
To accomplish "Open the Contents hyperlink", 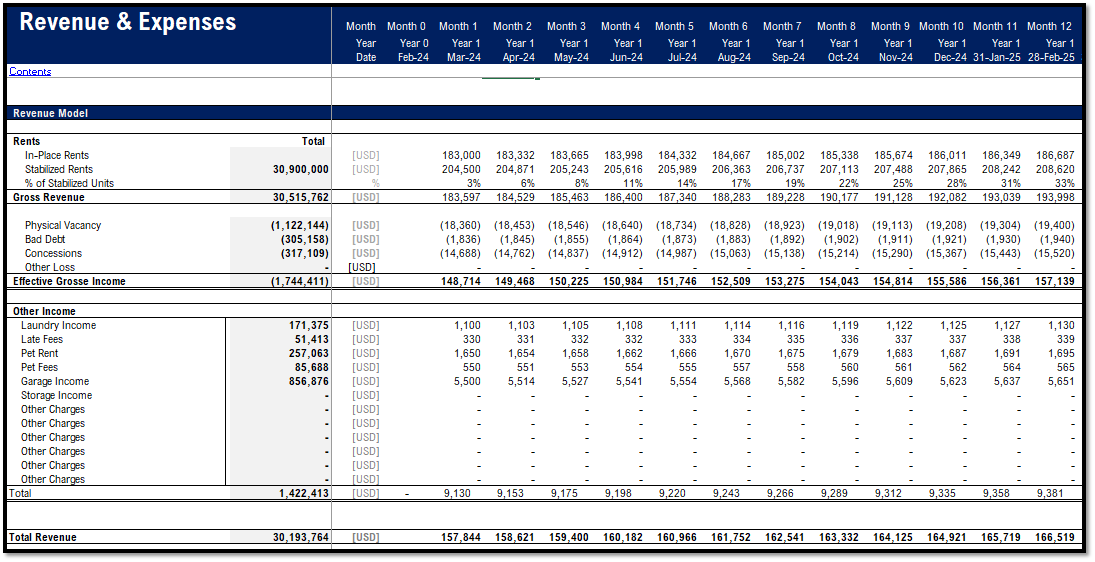I will [30, 72].
